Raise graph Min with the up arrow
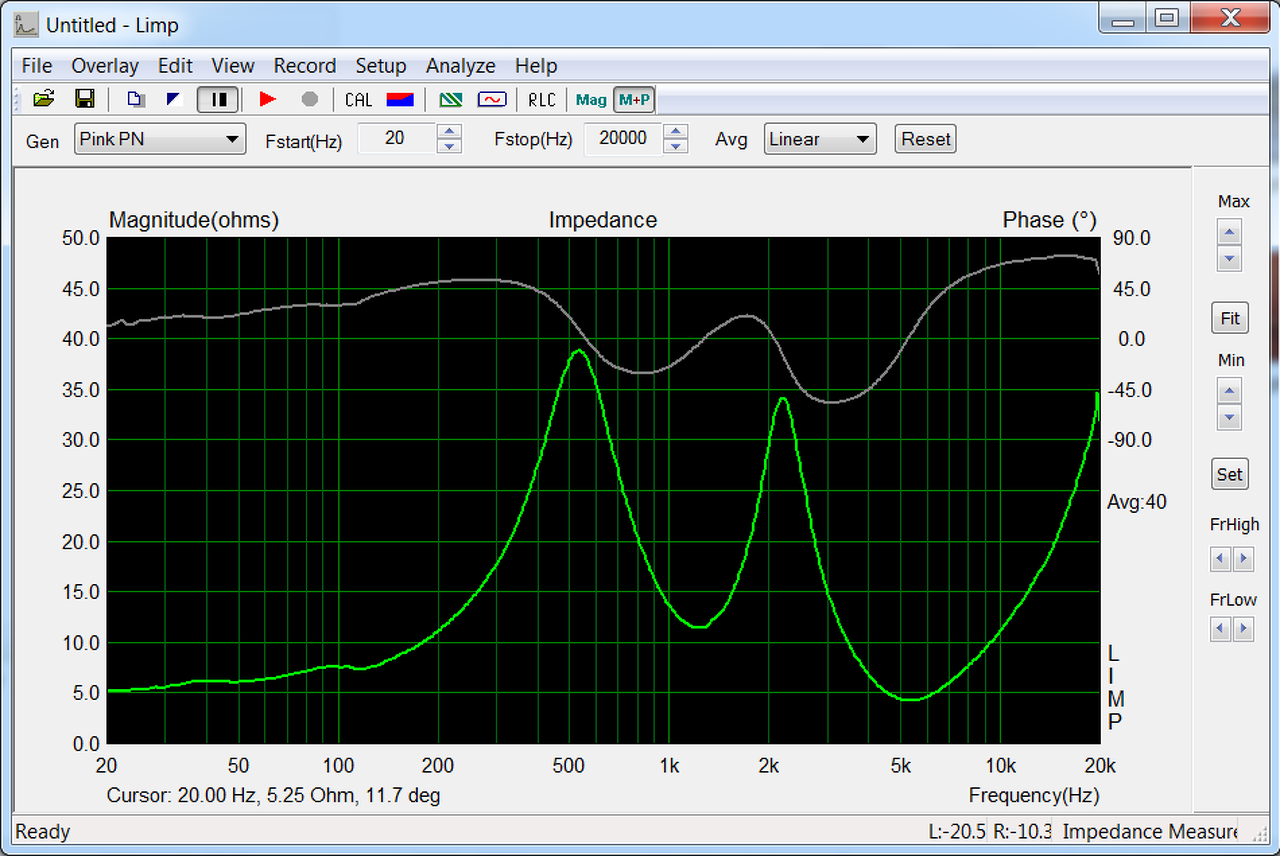The width and height of the screenshot is (1280, 856). coord(1230,391)
